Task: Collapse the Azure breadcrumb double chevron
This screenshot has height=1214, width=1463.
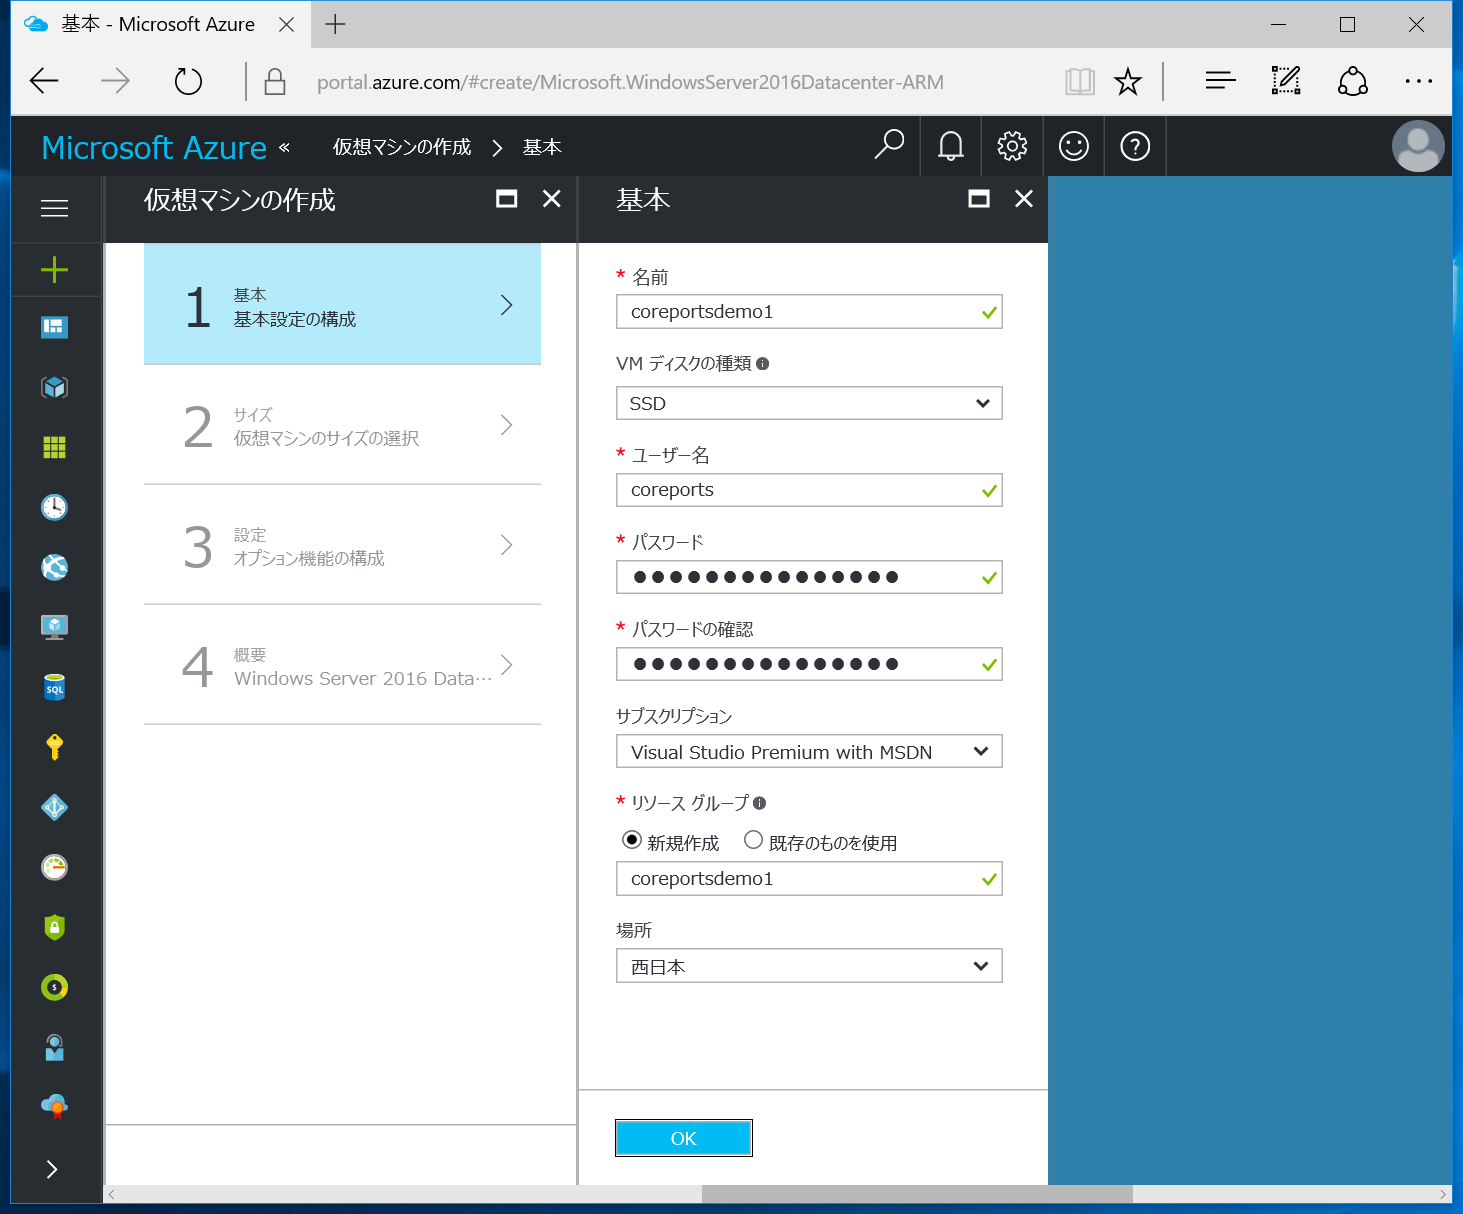Action: (x=284, y=147)
